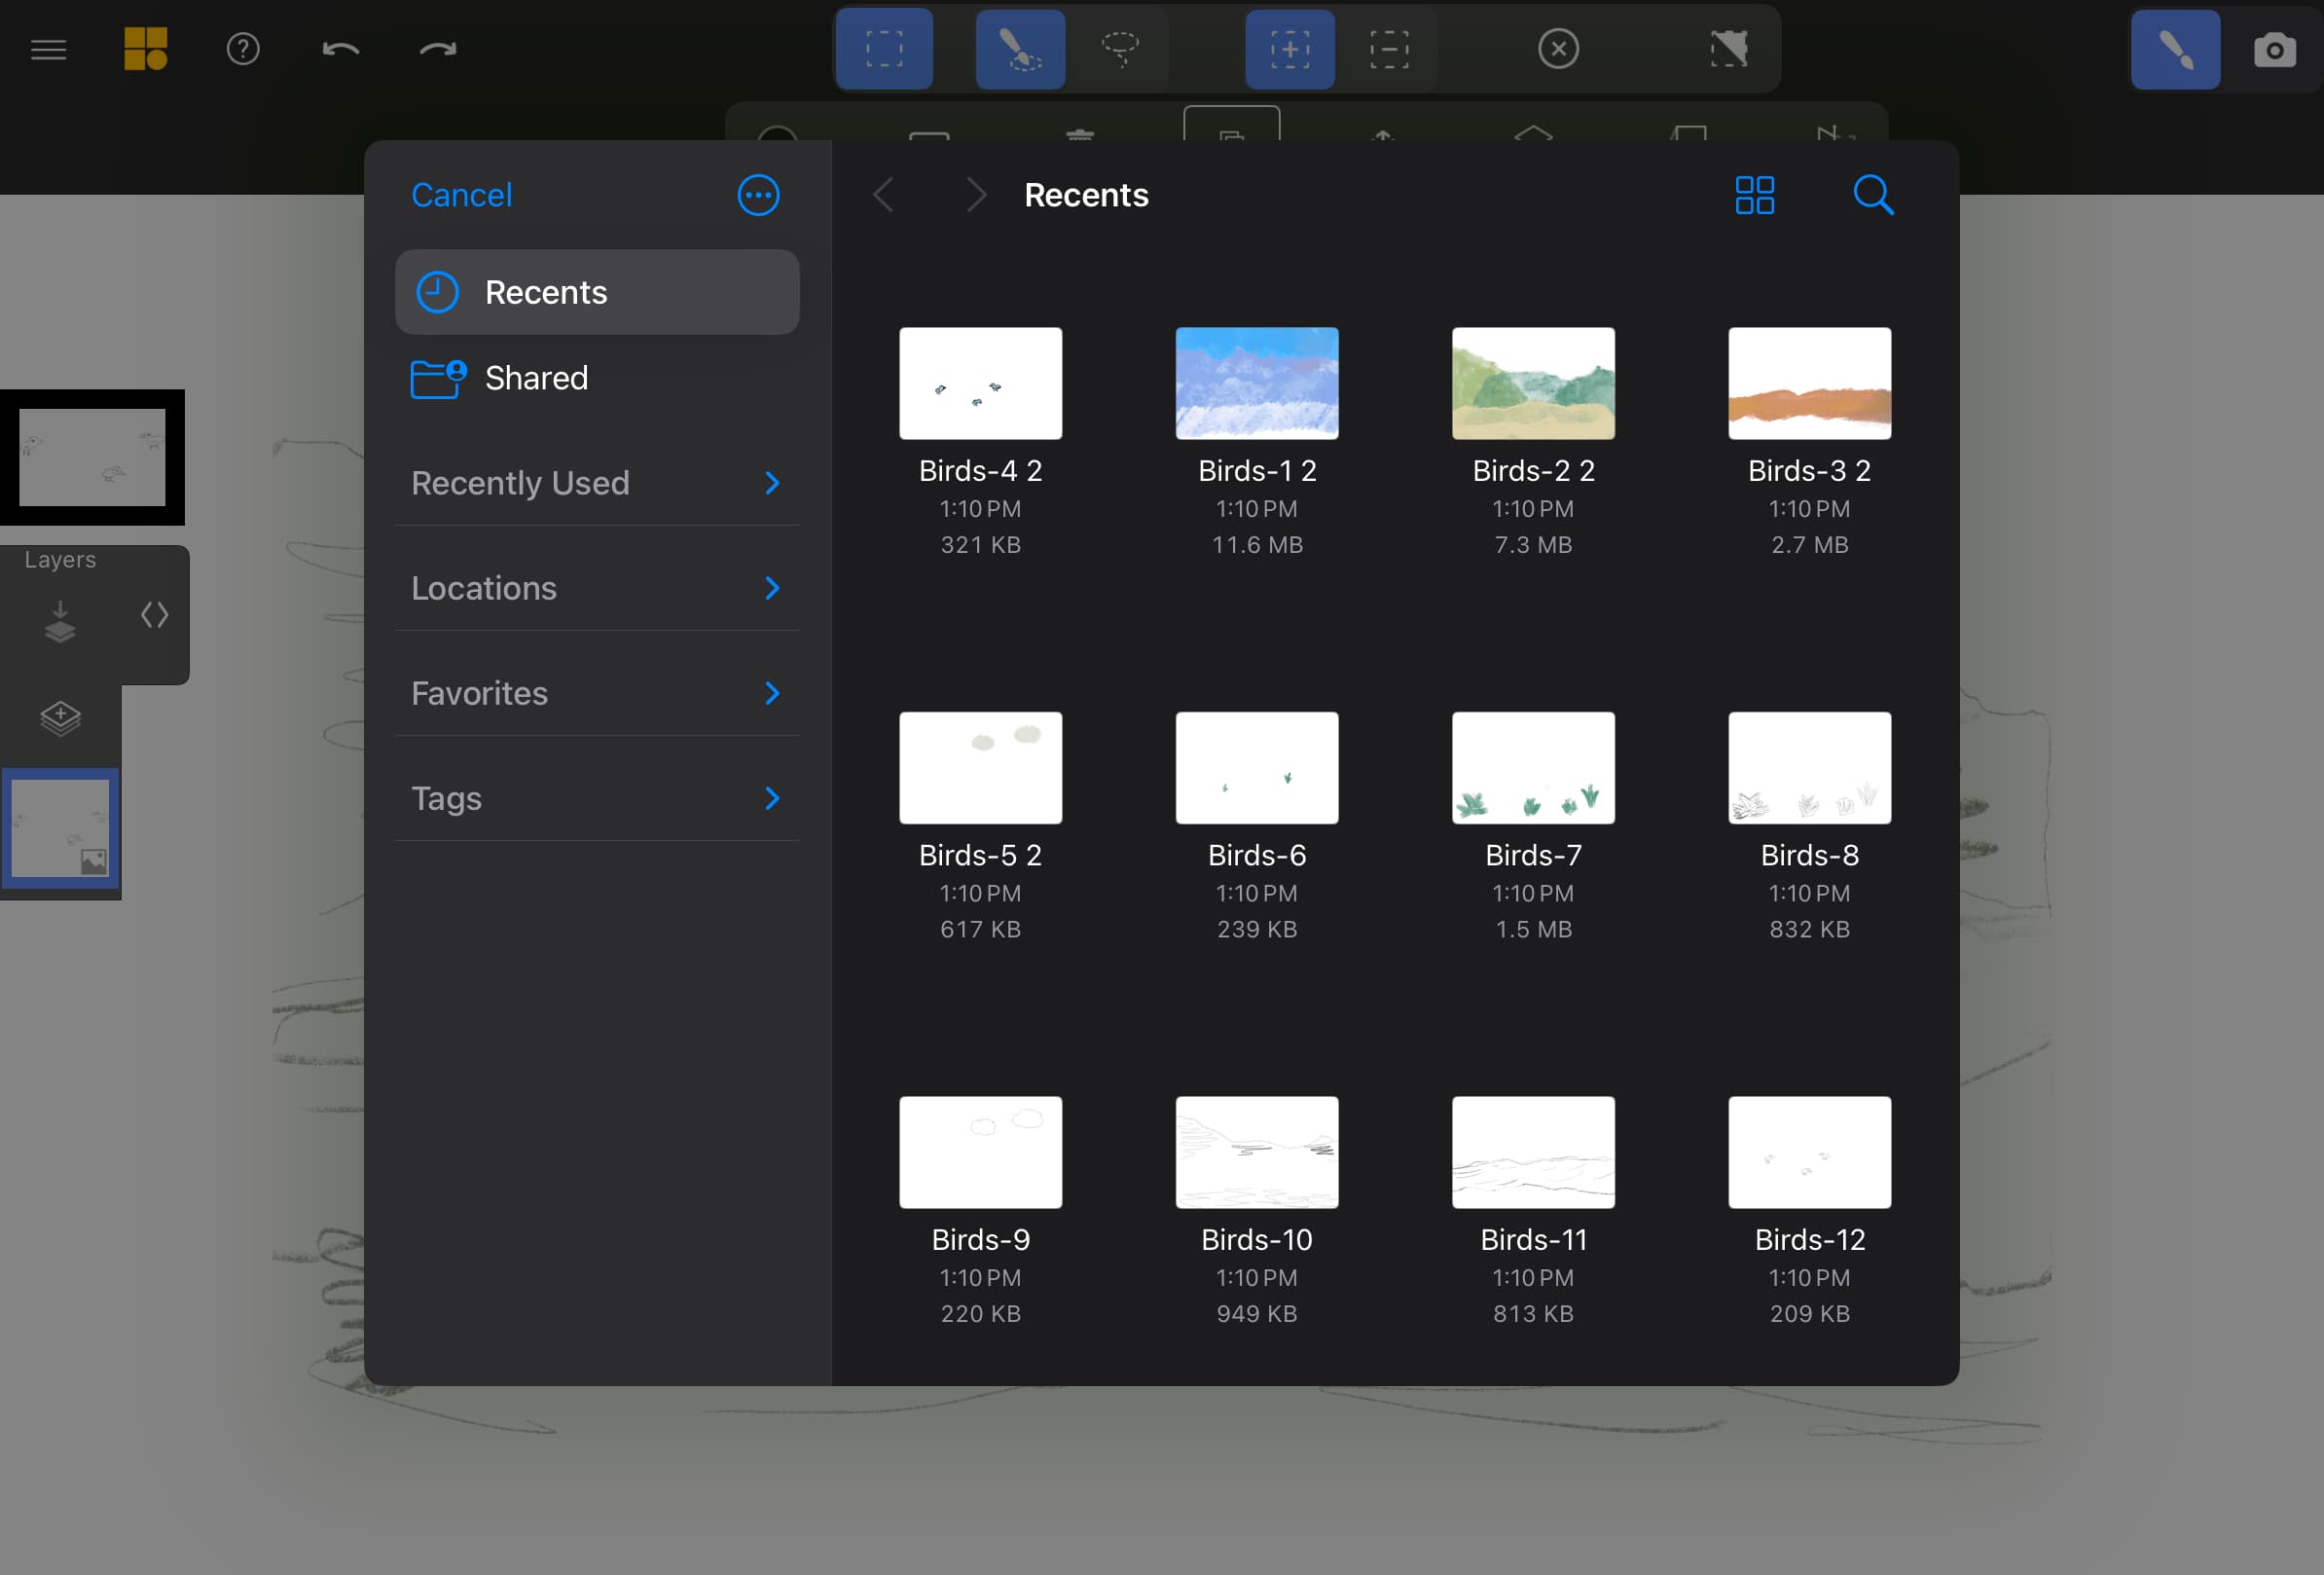This screenshot has height=1575, width=2324.
Task: Click Cancel to dismiss the dialog
Action: point(462,195)
